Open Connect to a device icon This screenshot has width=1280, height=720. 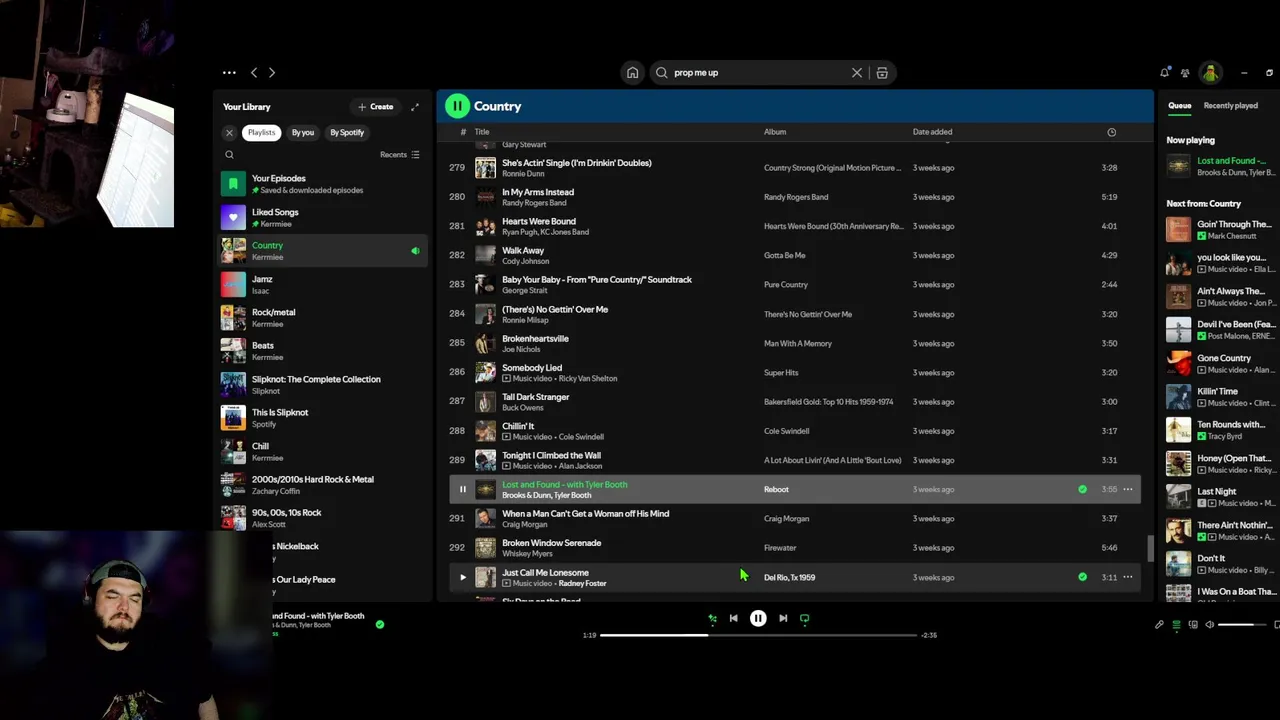point(1193,625)
